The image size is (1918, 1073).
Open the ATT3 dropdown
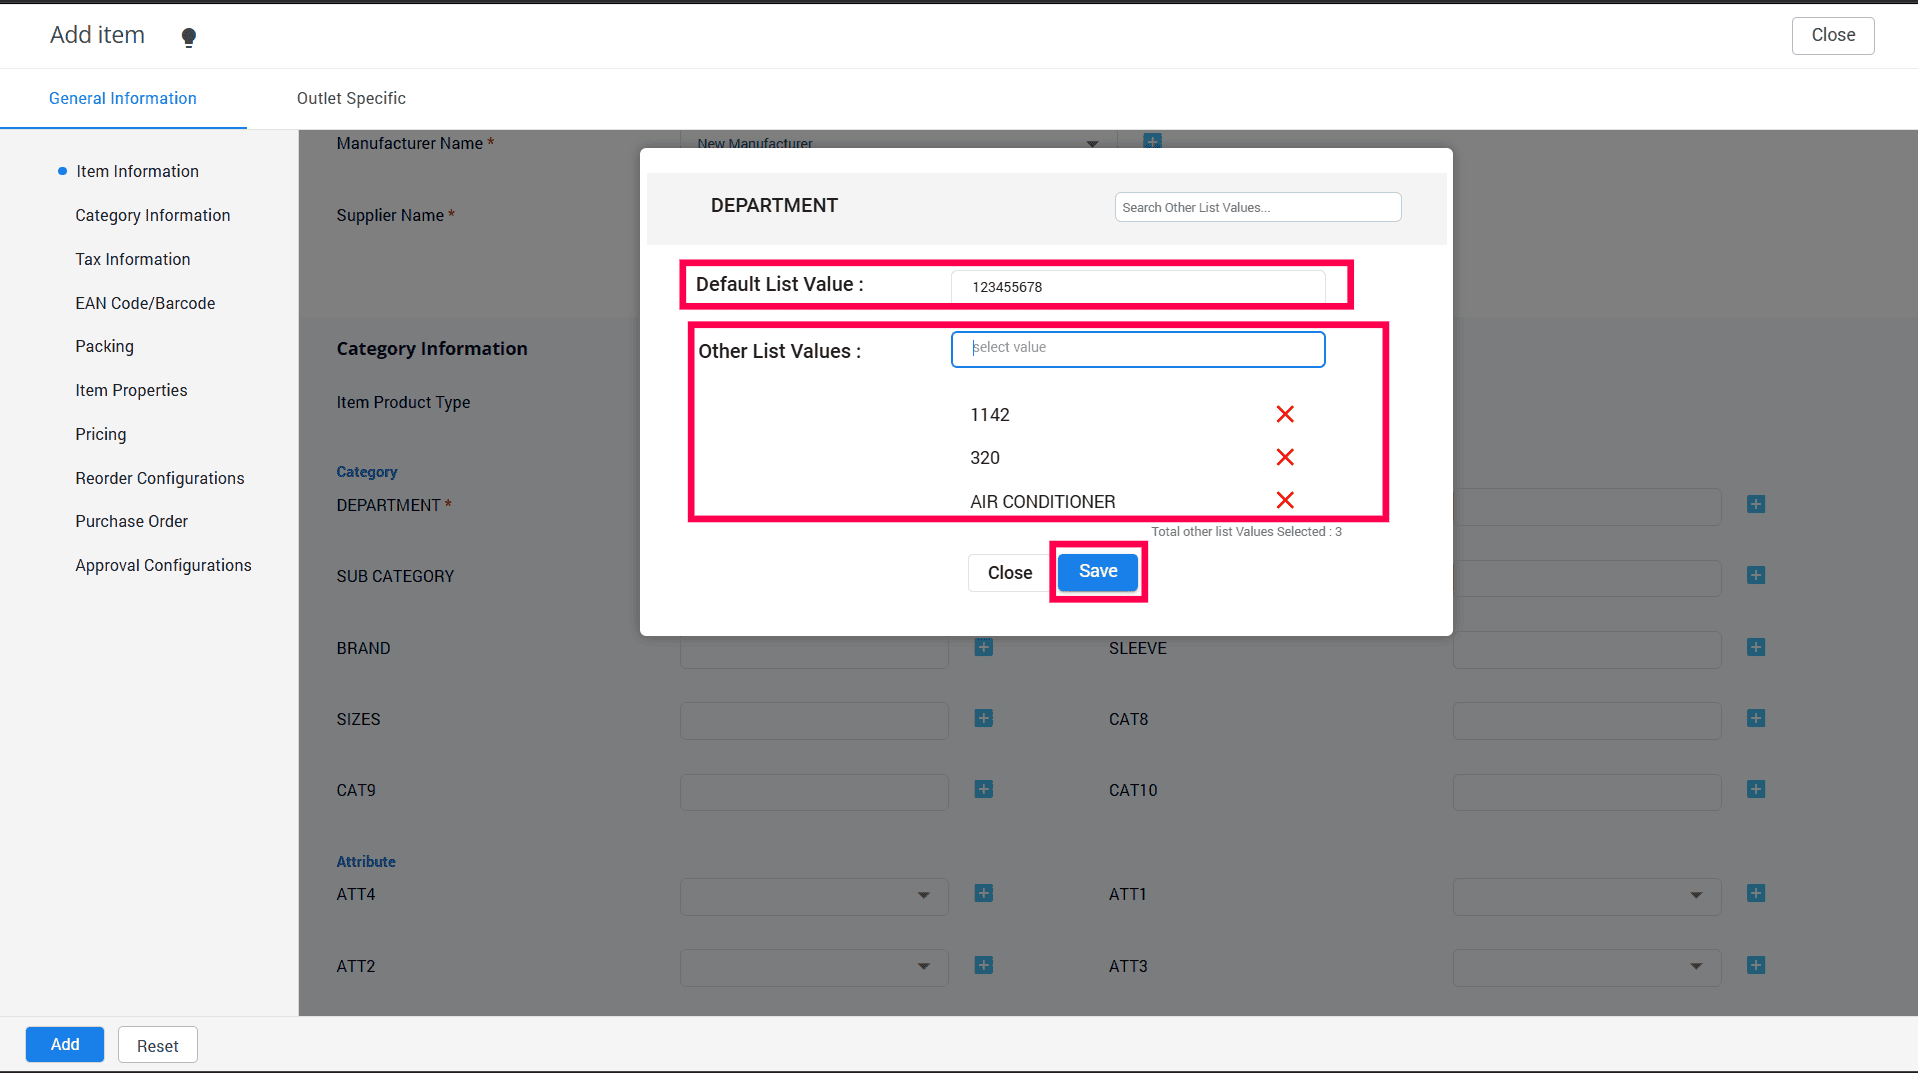click(1587, 967)
